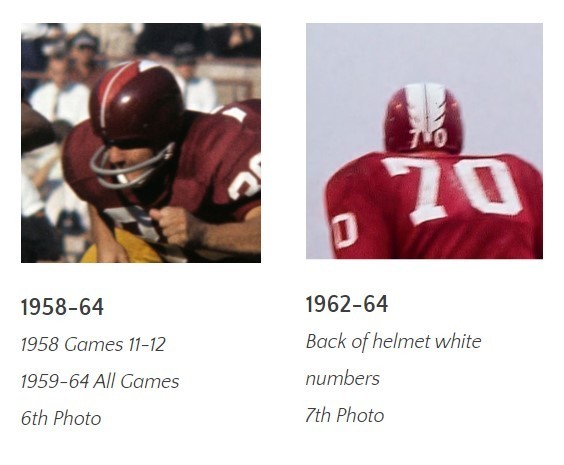
Task: Click the "7th Photo" caption text
Action: (x=345, y=415)
